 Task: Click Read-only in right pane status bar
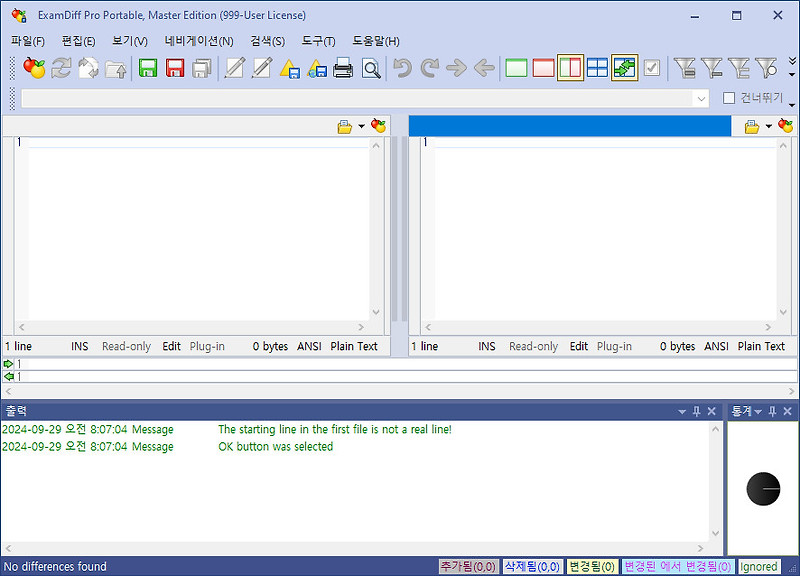coord(533,346)
